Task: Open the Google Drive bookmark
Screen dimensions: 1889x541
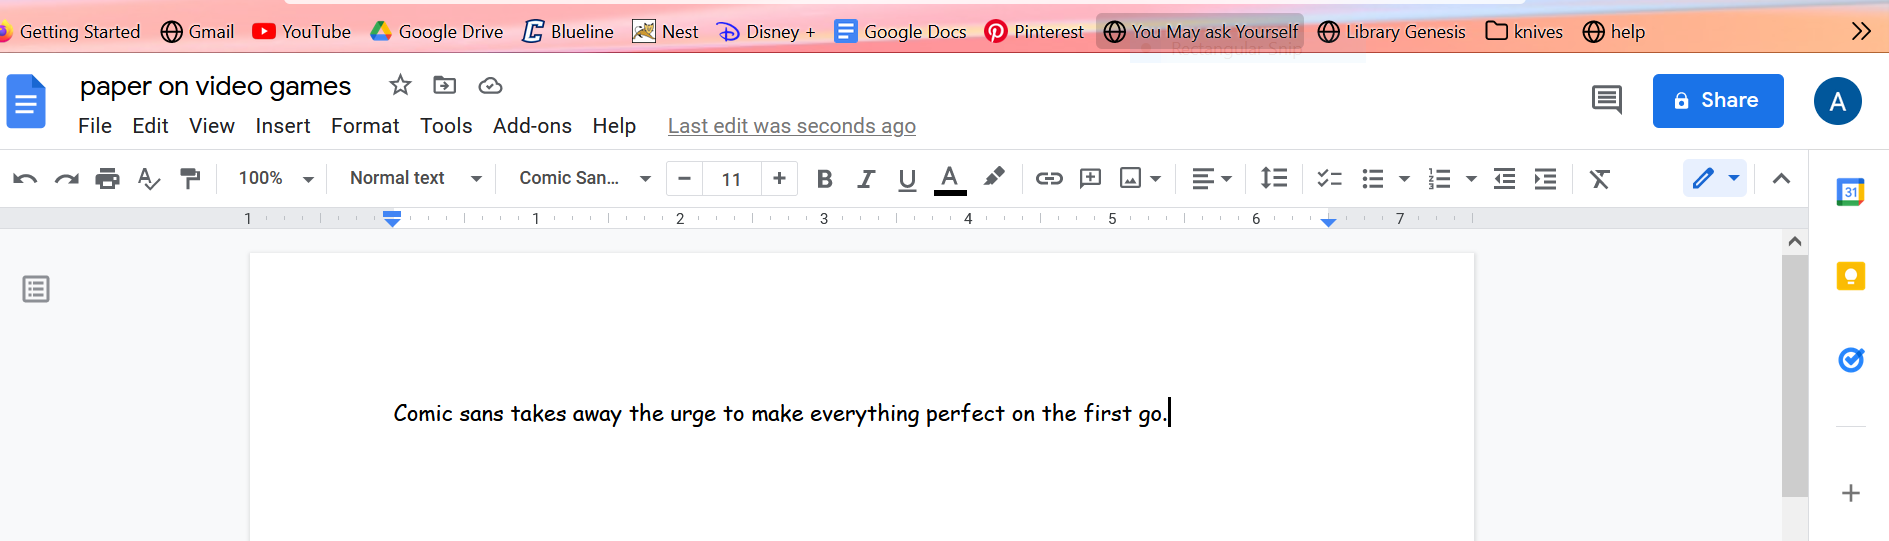Action: [x=436, y=32]
